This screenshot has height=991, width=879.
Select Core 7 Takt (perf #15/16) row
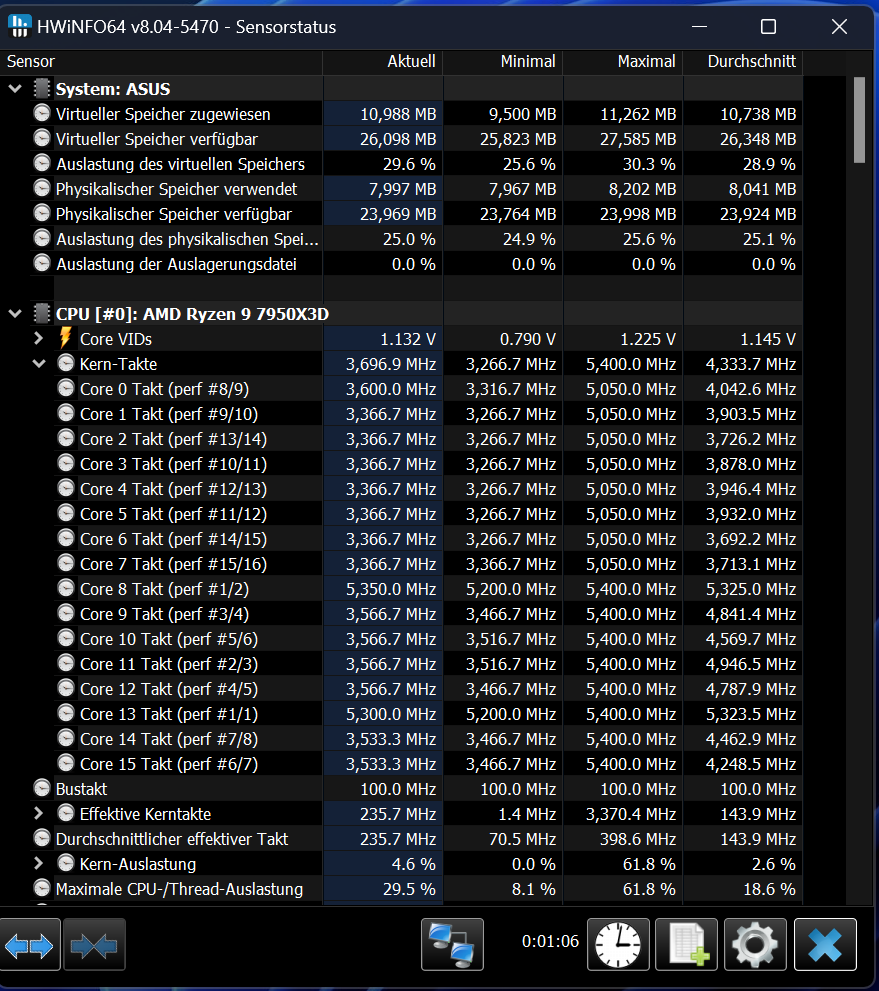(x=428, y=564)
